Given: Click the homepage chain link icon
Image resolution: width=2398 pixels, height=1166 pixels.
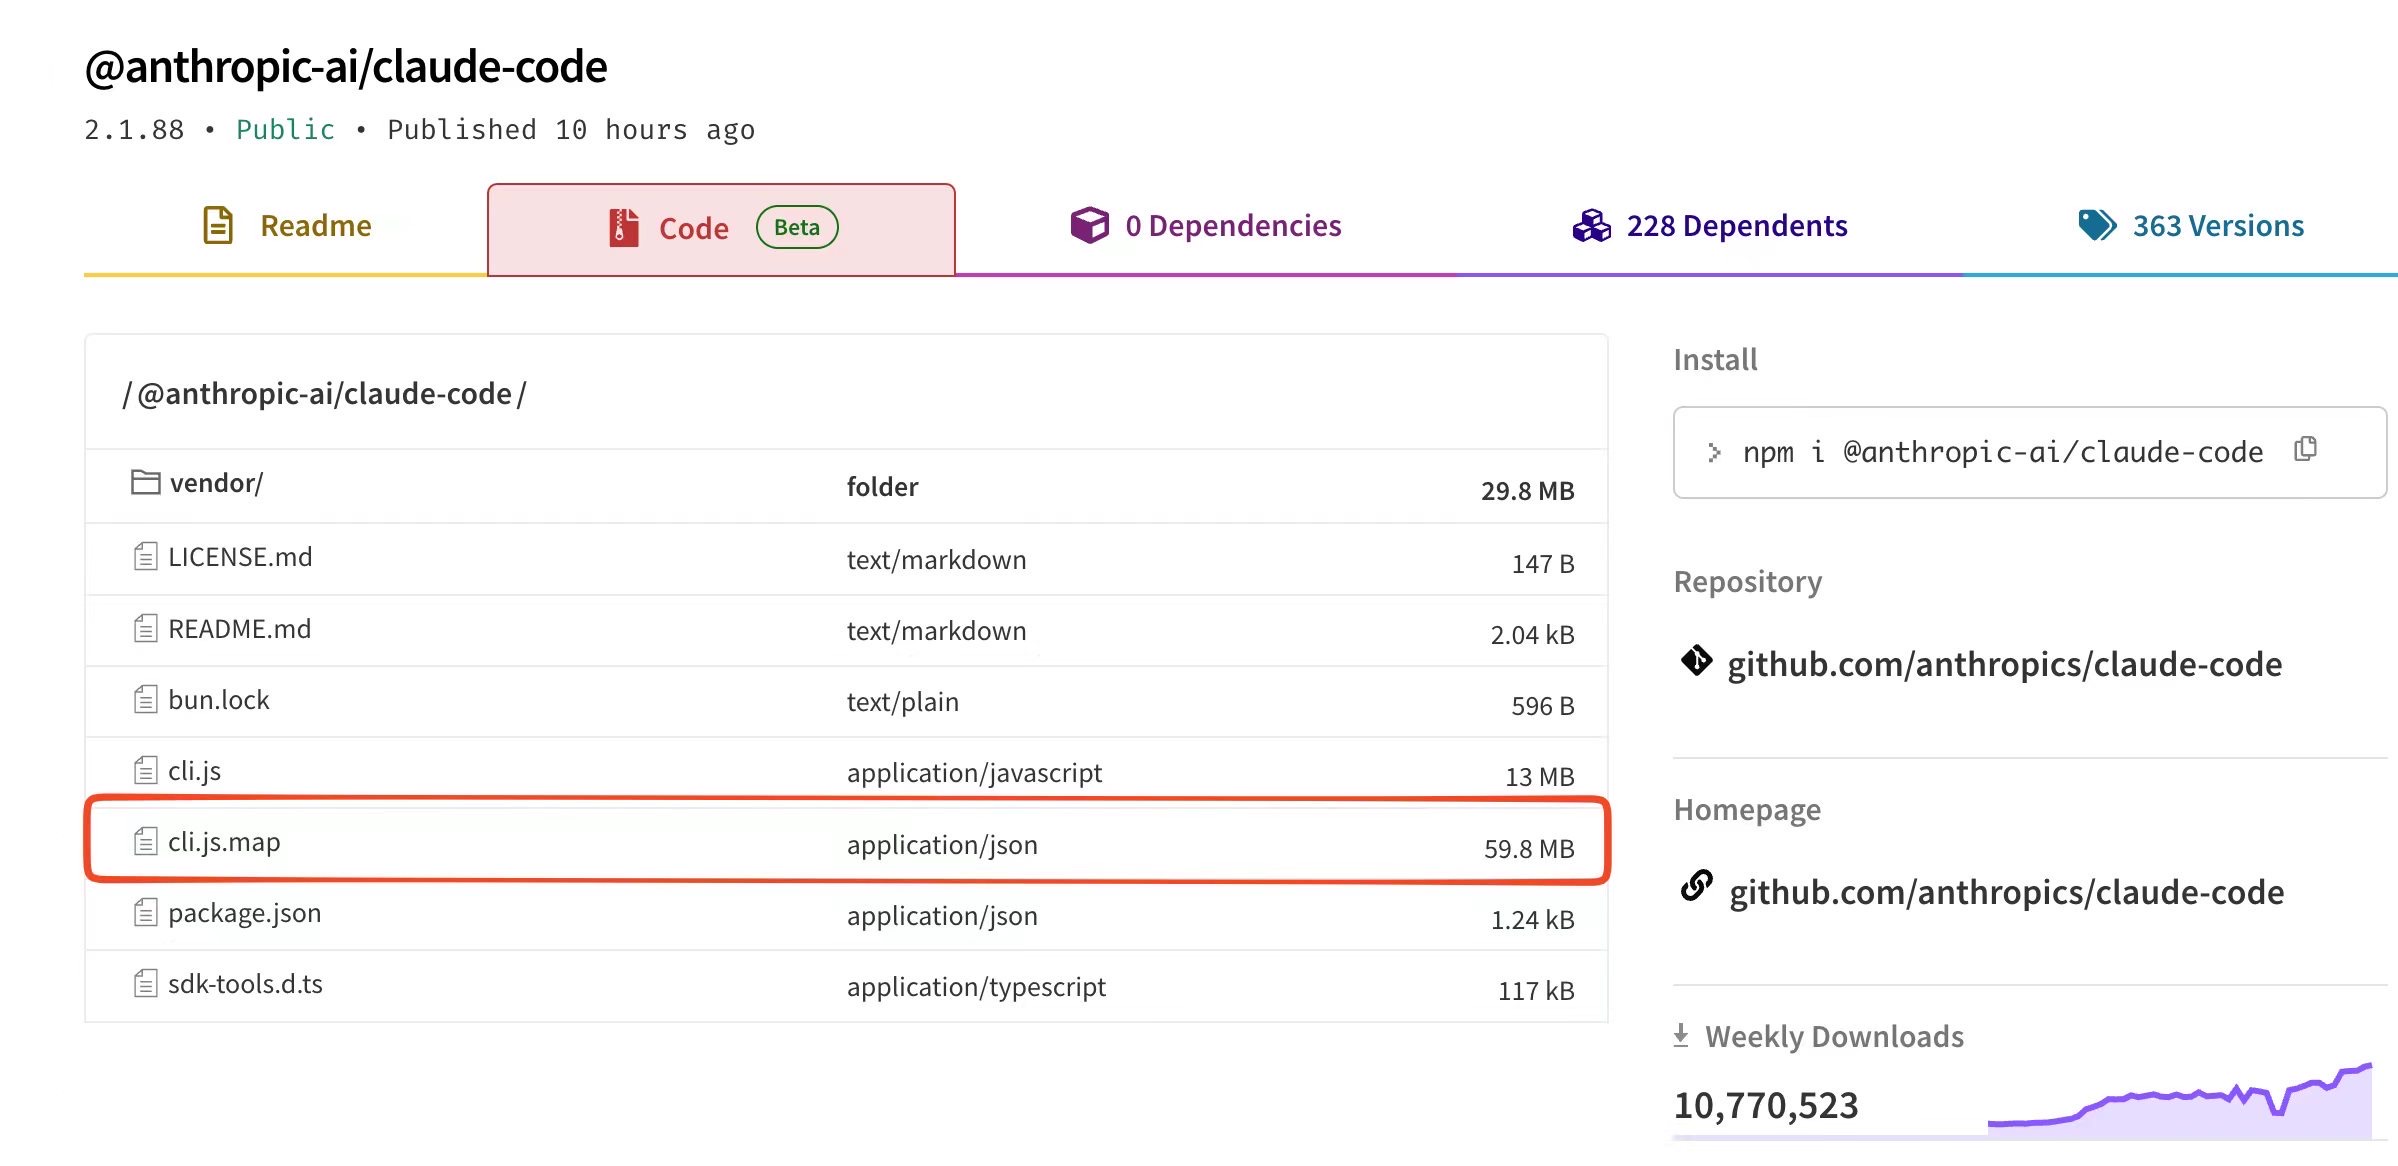Looking at the screenshot, I should pyautogui.click(x=1696, y=886).
